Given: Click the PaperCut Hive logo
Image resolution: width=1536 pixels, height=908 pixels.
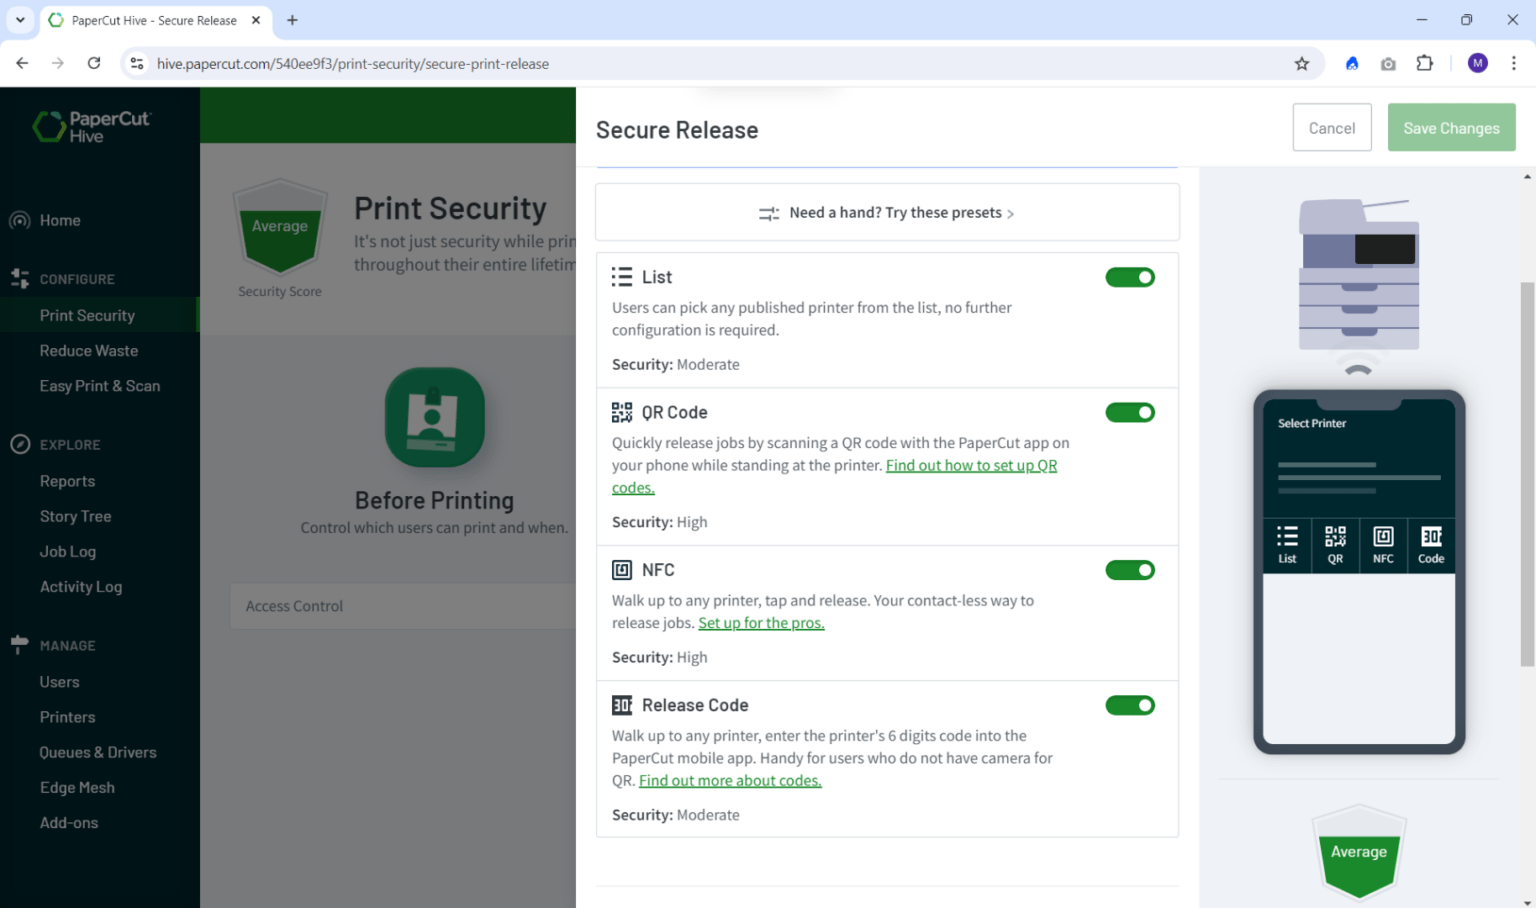Looking at the screenshot, I should [x=93, y=127].
